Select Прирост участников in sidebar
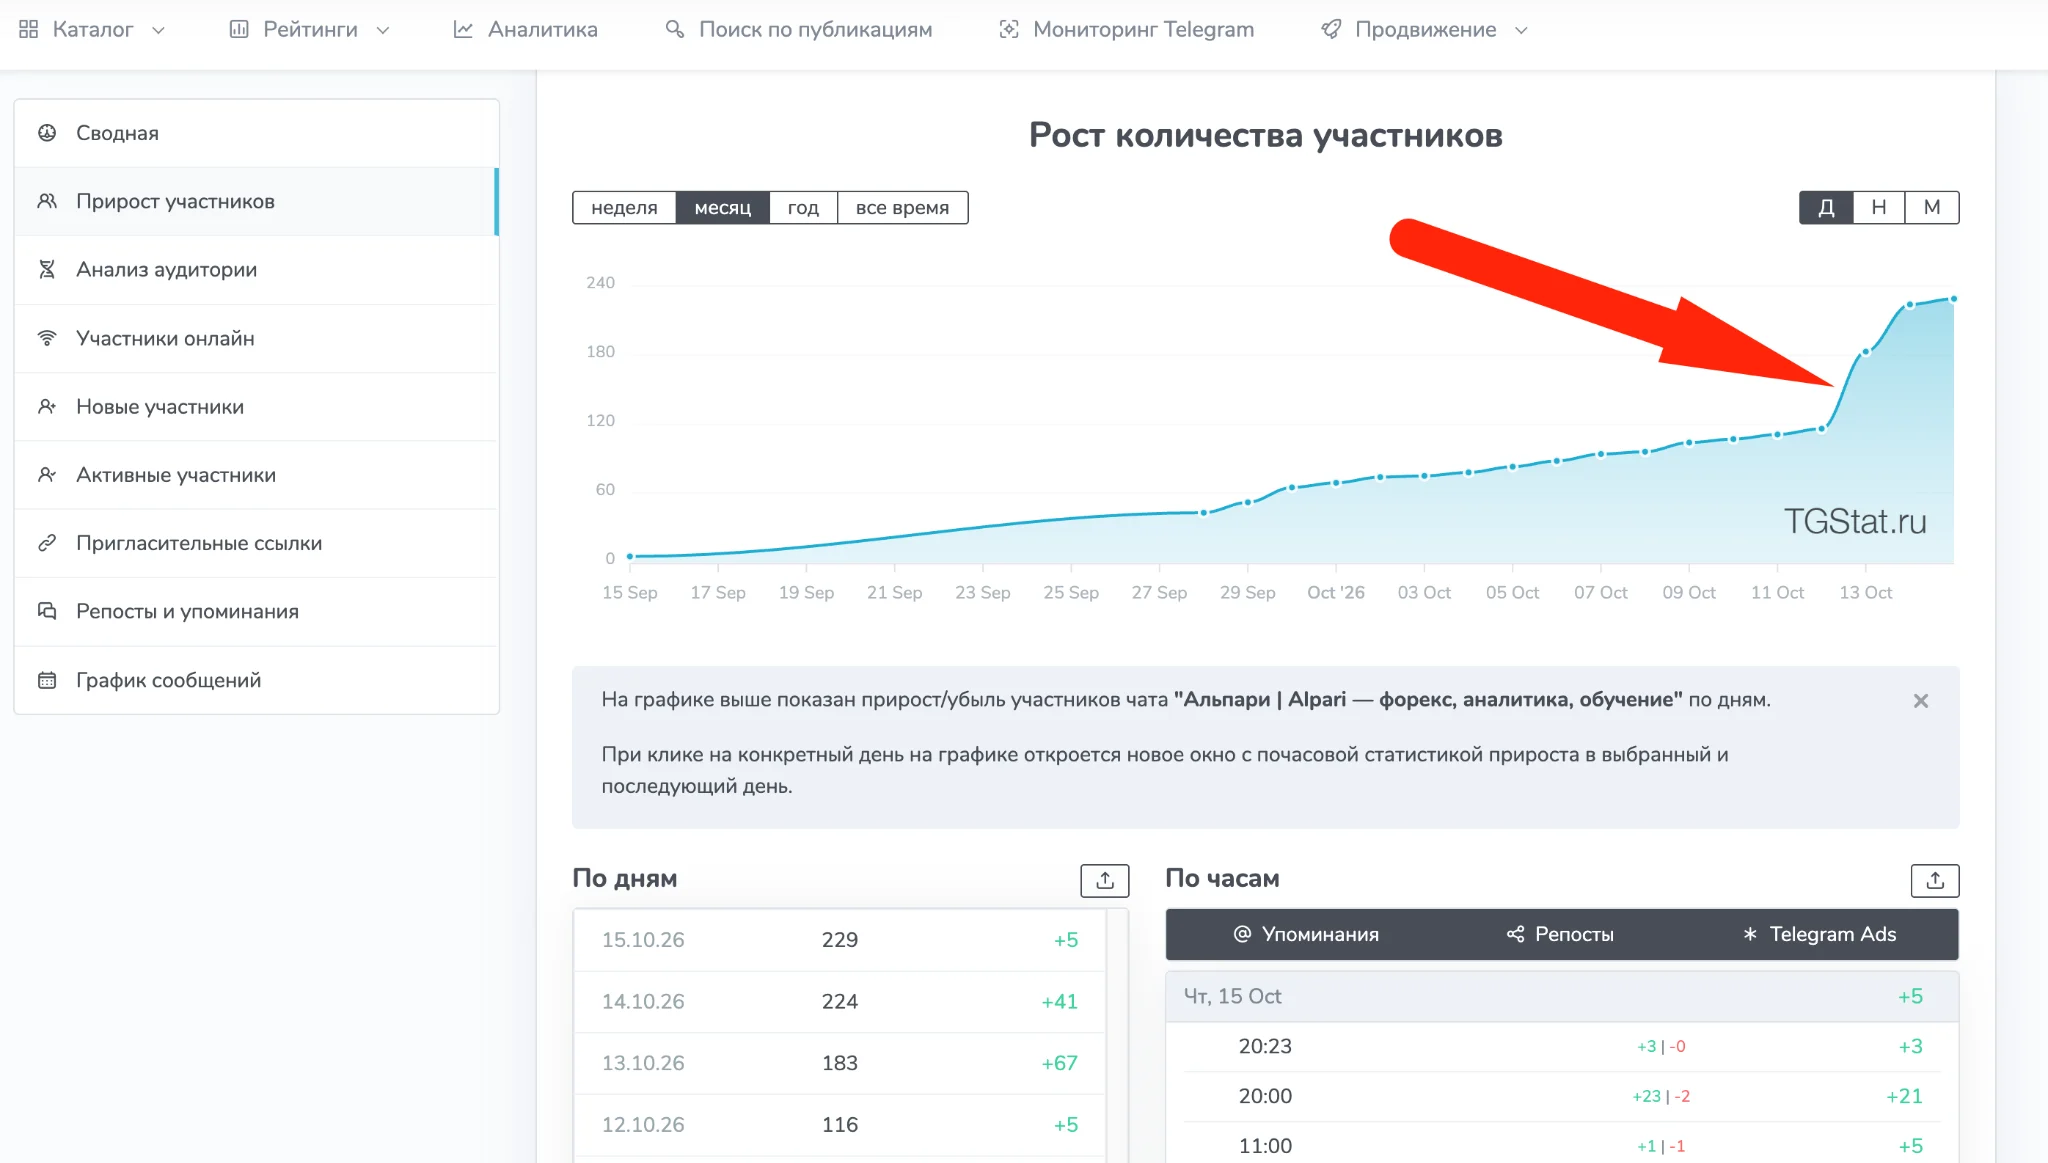This screenshot has width=2048, height=1163. point(257,202)
